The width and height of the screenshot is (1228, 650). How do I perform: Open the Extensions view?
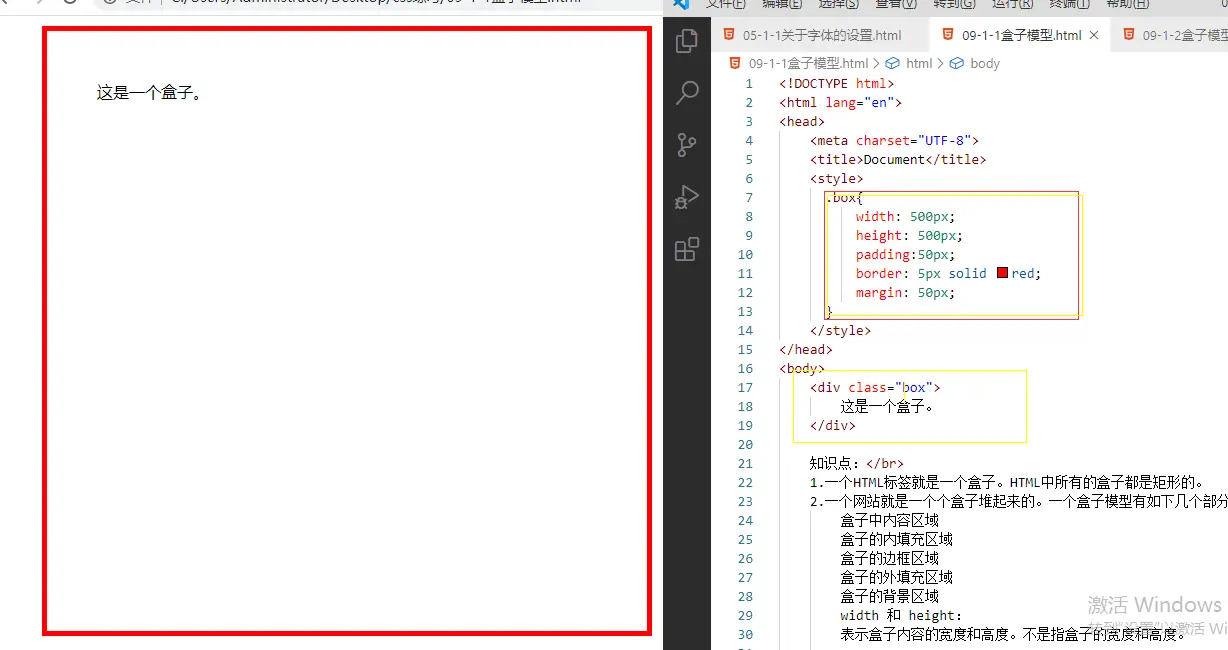pos(687,249)
